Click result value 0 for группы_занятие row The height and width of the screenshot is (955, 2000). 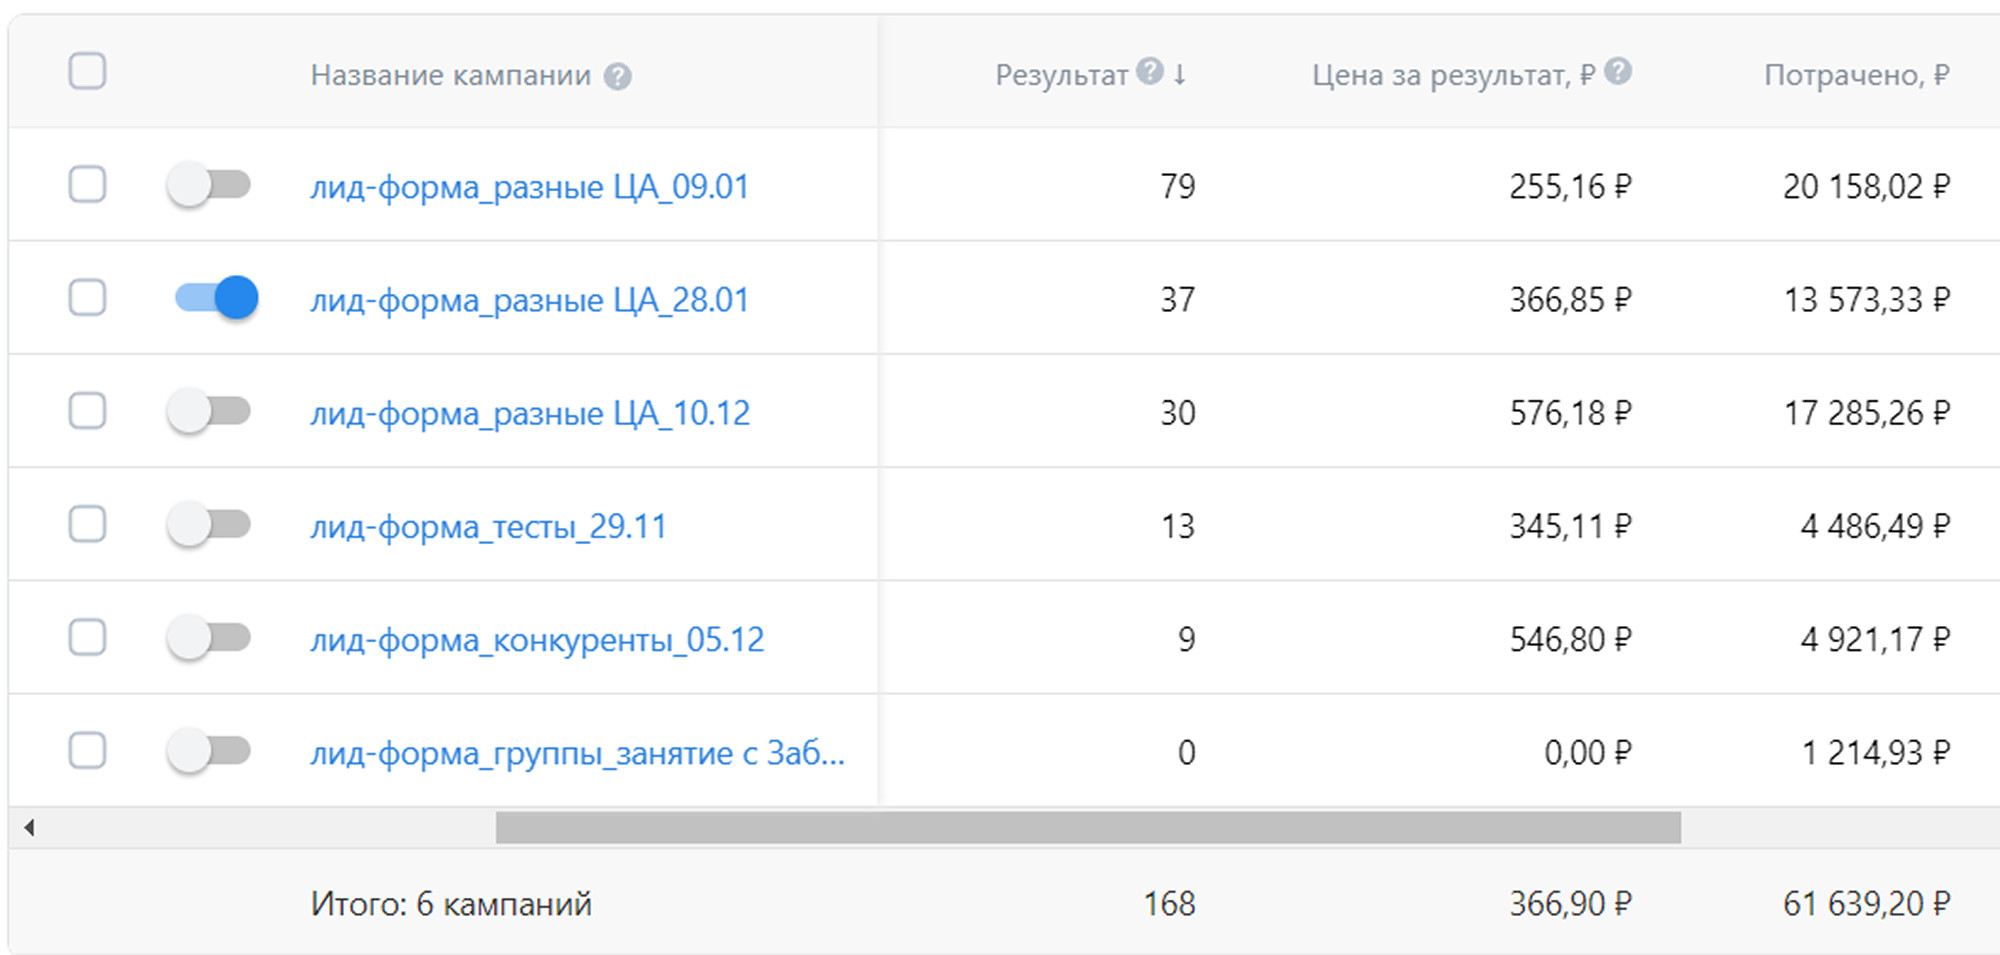pos(1187,751)
